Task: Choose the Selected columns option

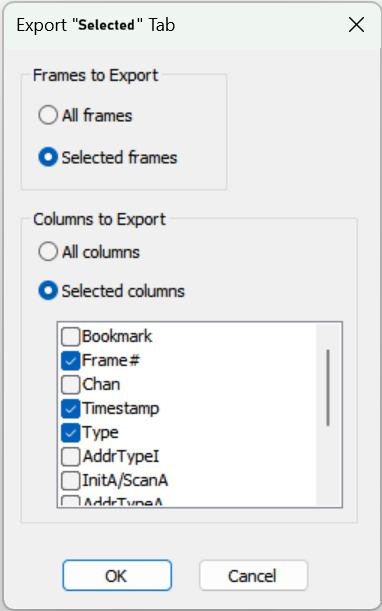Action: (x=48, y=291)
